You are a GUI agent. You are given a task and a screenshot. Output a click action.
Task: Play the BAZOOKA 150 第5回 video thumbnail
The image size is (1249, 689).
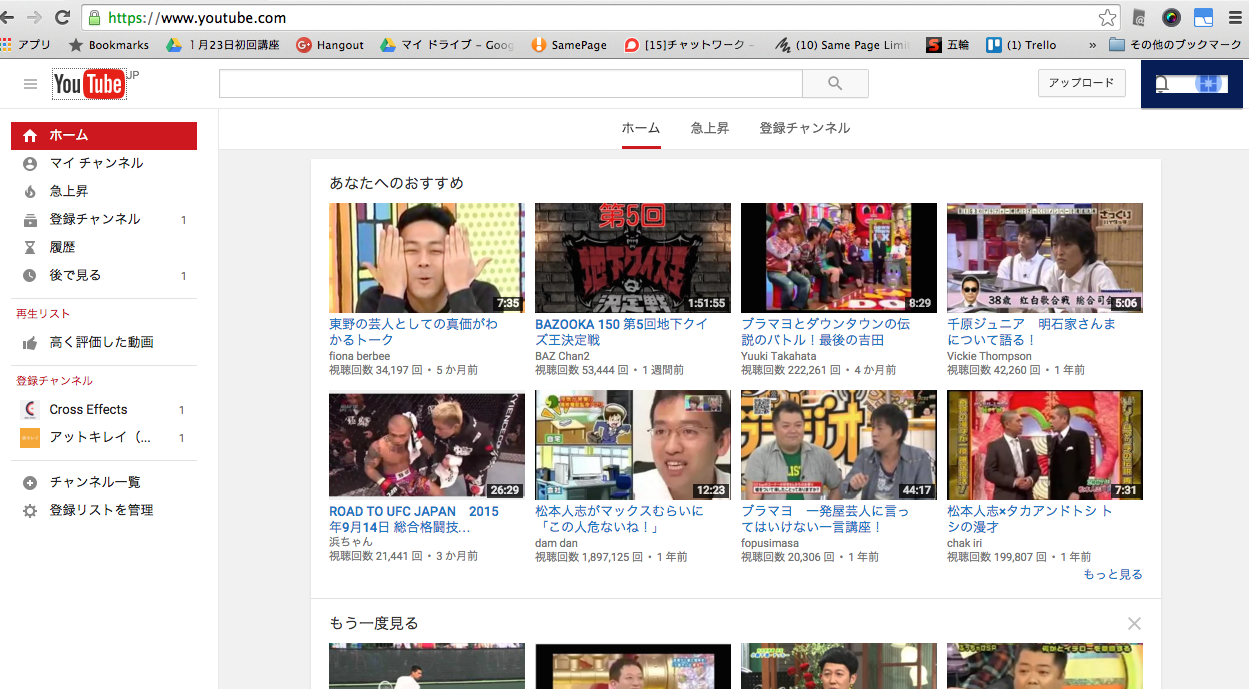point(633,258)
